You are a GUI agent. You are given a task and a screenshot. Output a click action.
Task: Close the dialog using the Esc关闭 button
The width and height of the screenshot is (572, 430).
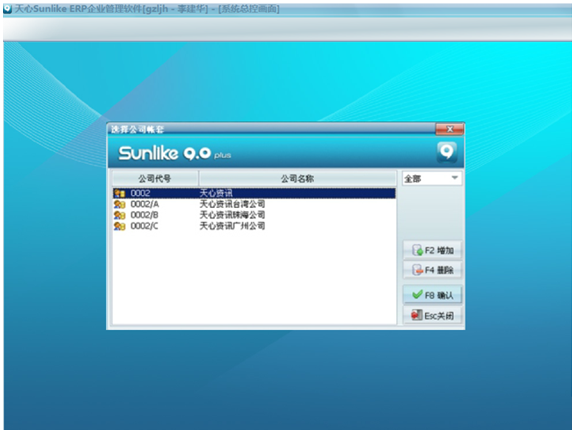(x=432, y=315)
